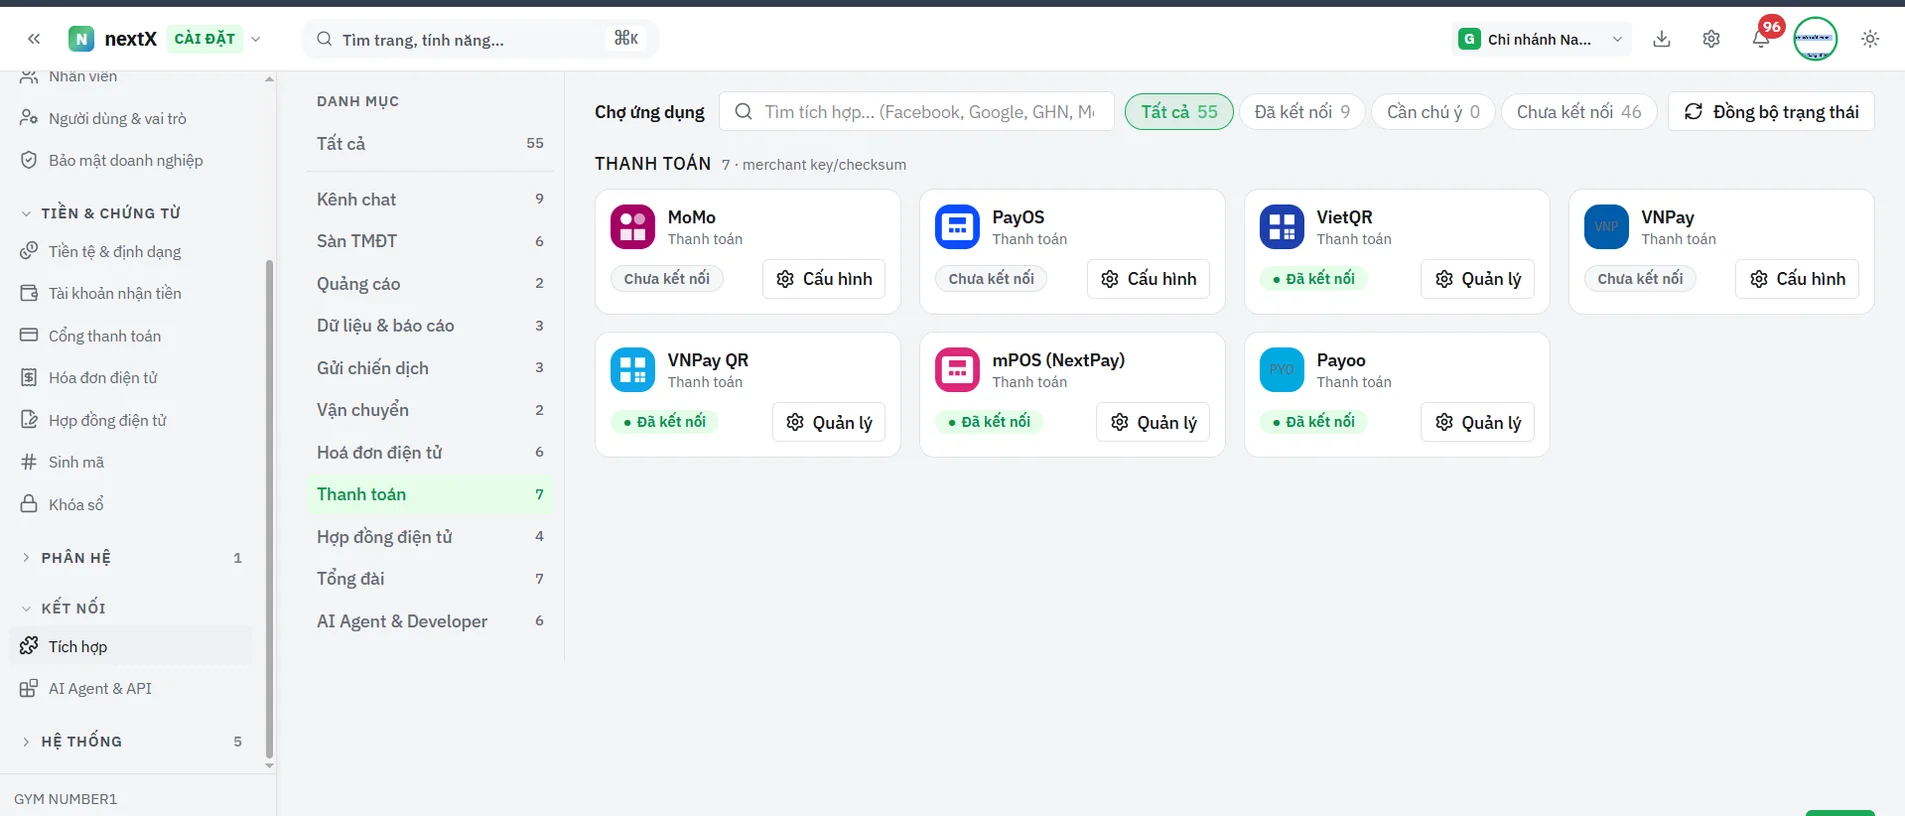Screen dimensions: 1905x816
Task: Collapse the sidebar with the double-chevron icon
Action: click(x=34, y=39)
